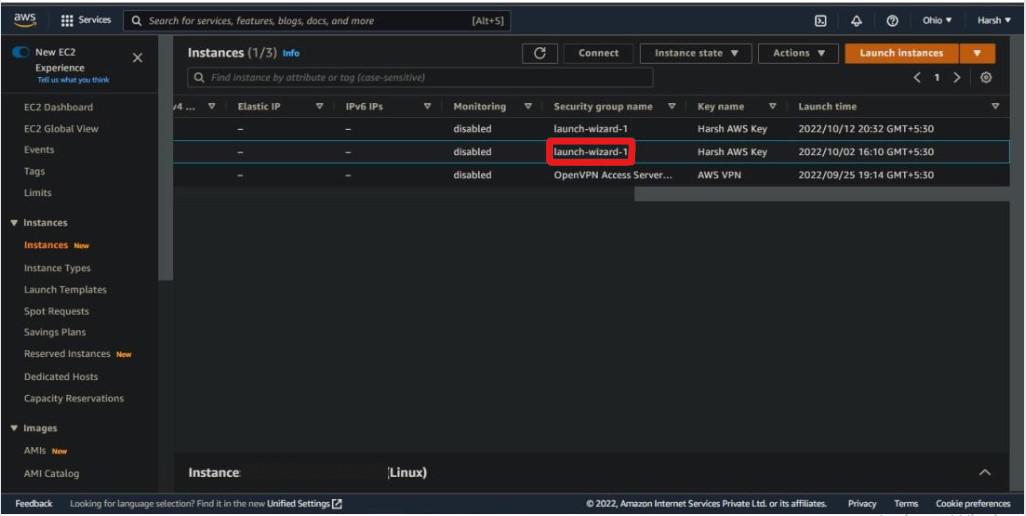Open the Ohio region dropdown
1026x516 pixels.
pyautogui.click(x=937, y=20)
